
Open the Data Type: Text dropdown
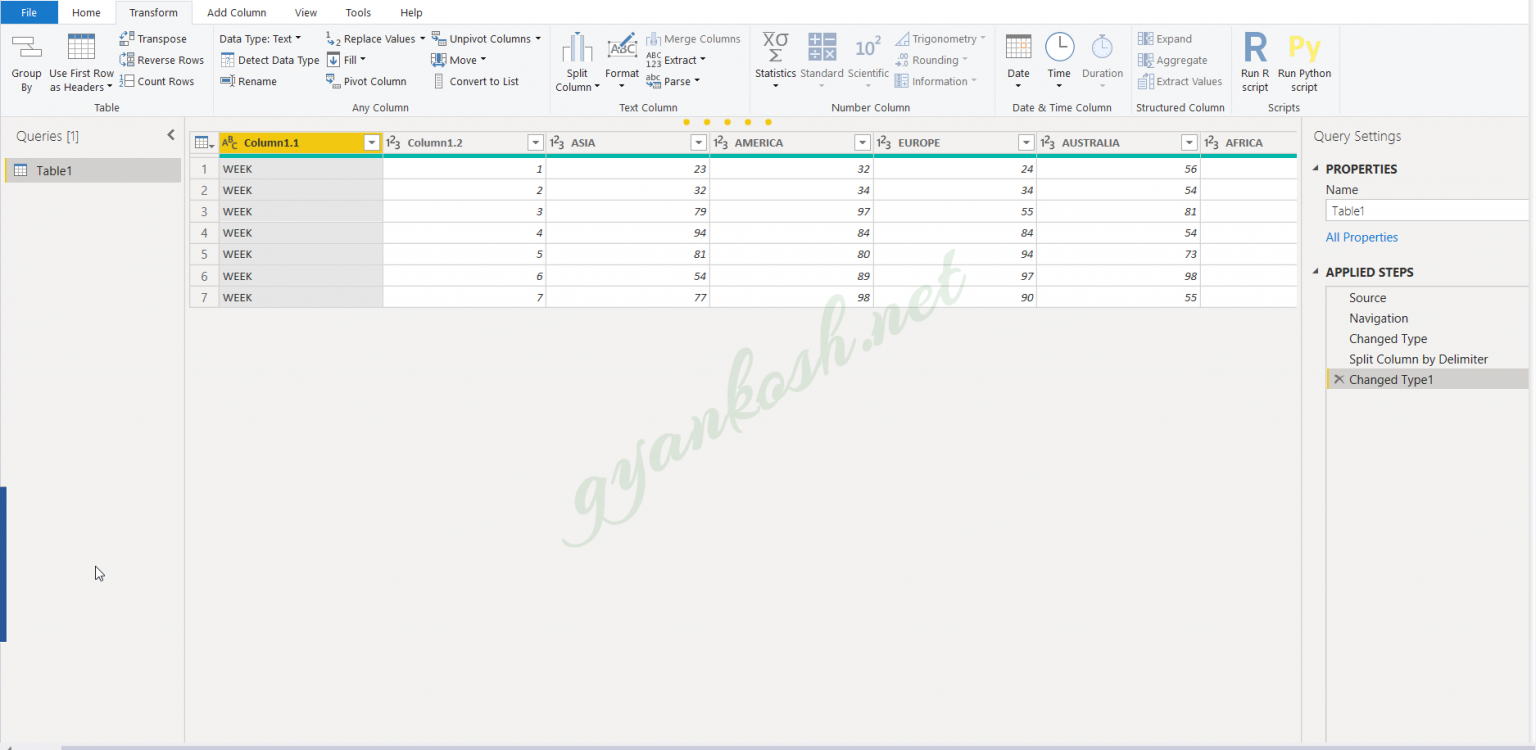(x=262, y=38)
